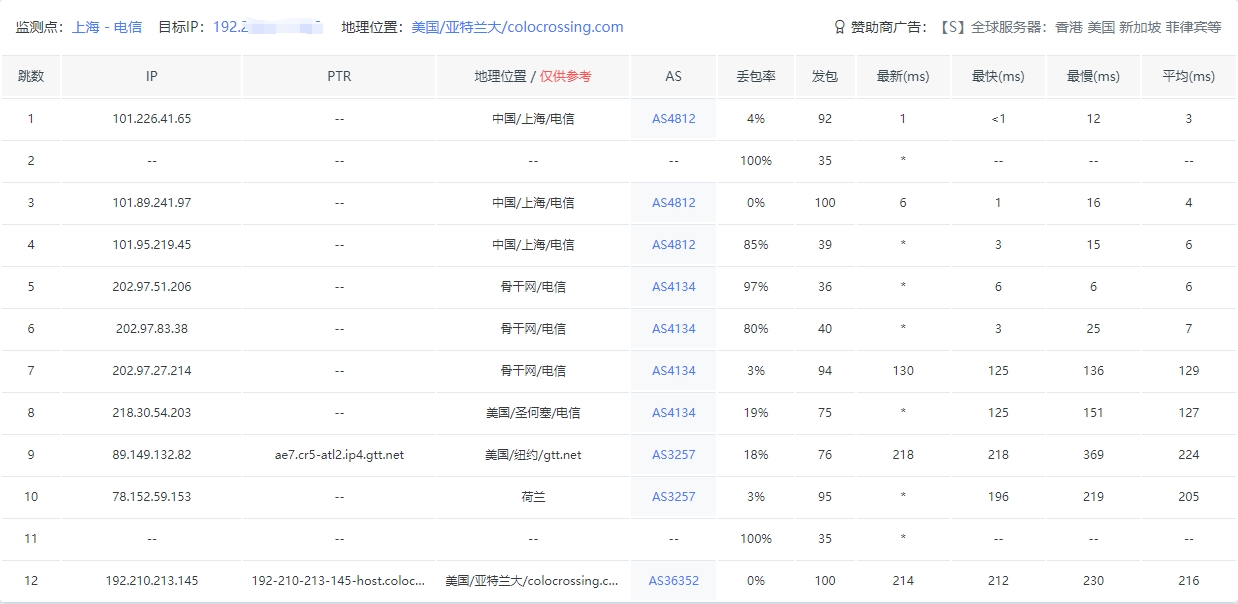Screen dimensions: 1238x604
Task: Select IP 89.149.132.82 cell
Action: tap(151, 454)
